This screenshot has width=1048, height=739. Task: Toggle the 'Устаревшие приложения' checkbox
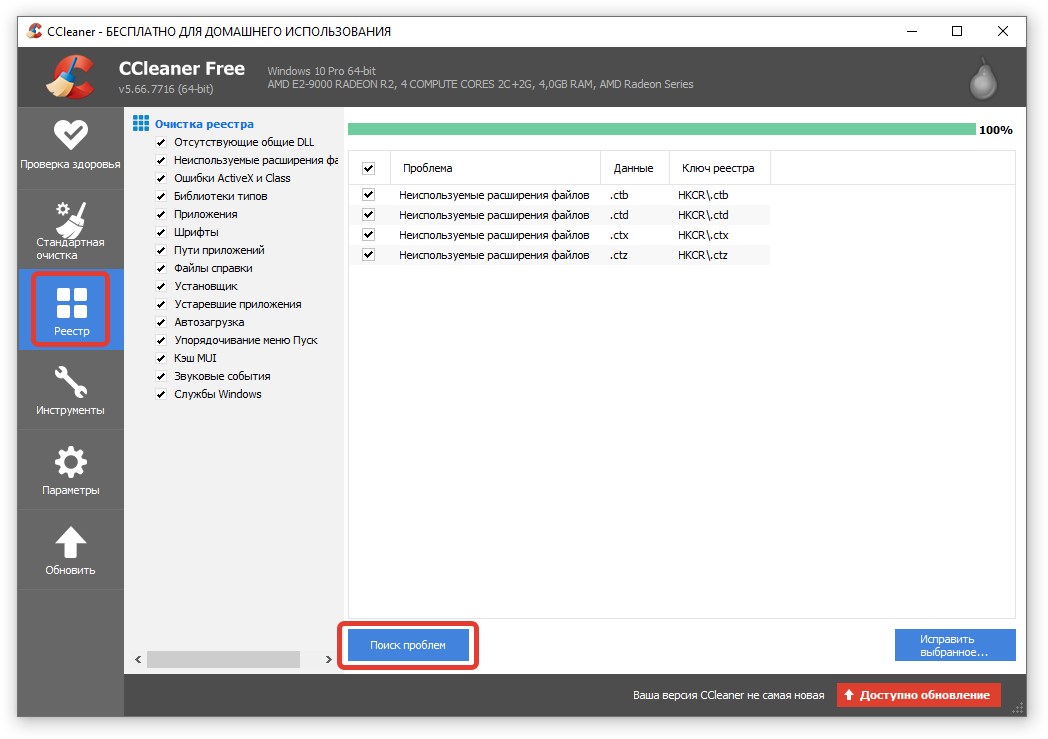[161, 305]
